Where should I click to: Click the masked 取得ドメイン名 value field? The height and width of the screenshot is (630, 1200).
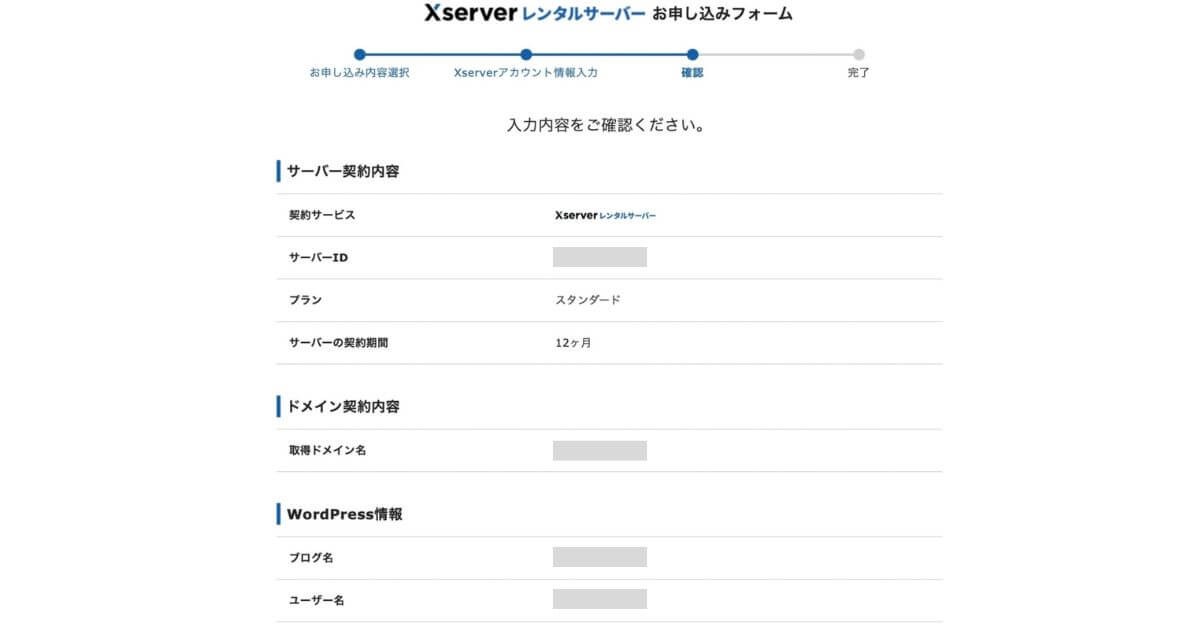click(600, 450)
